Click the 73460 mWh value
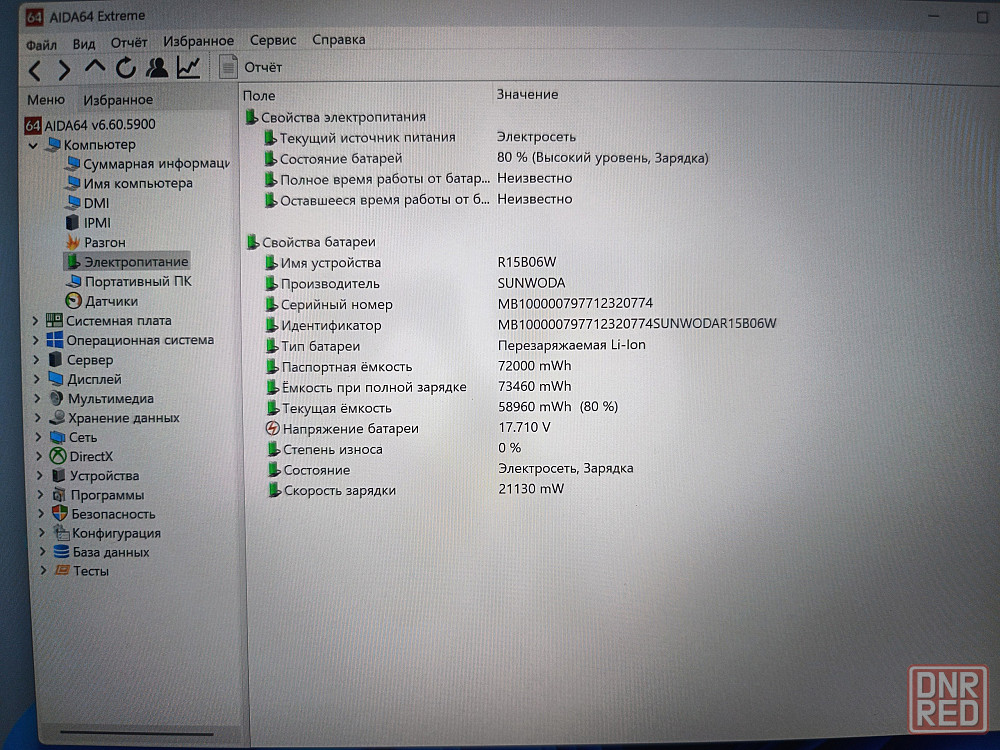 [534, 386]
